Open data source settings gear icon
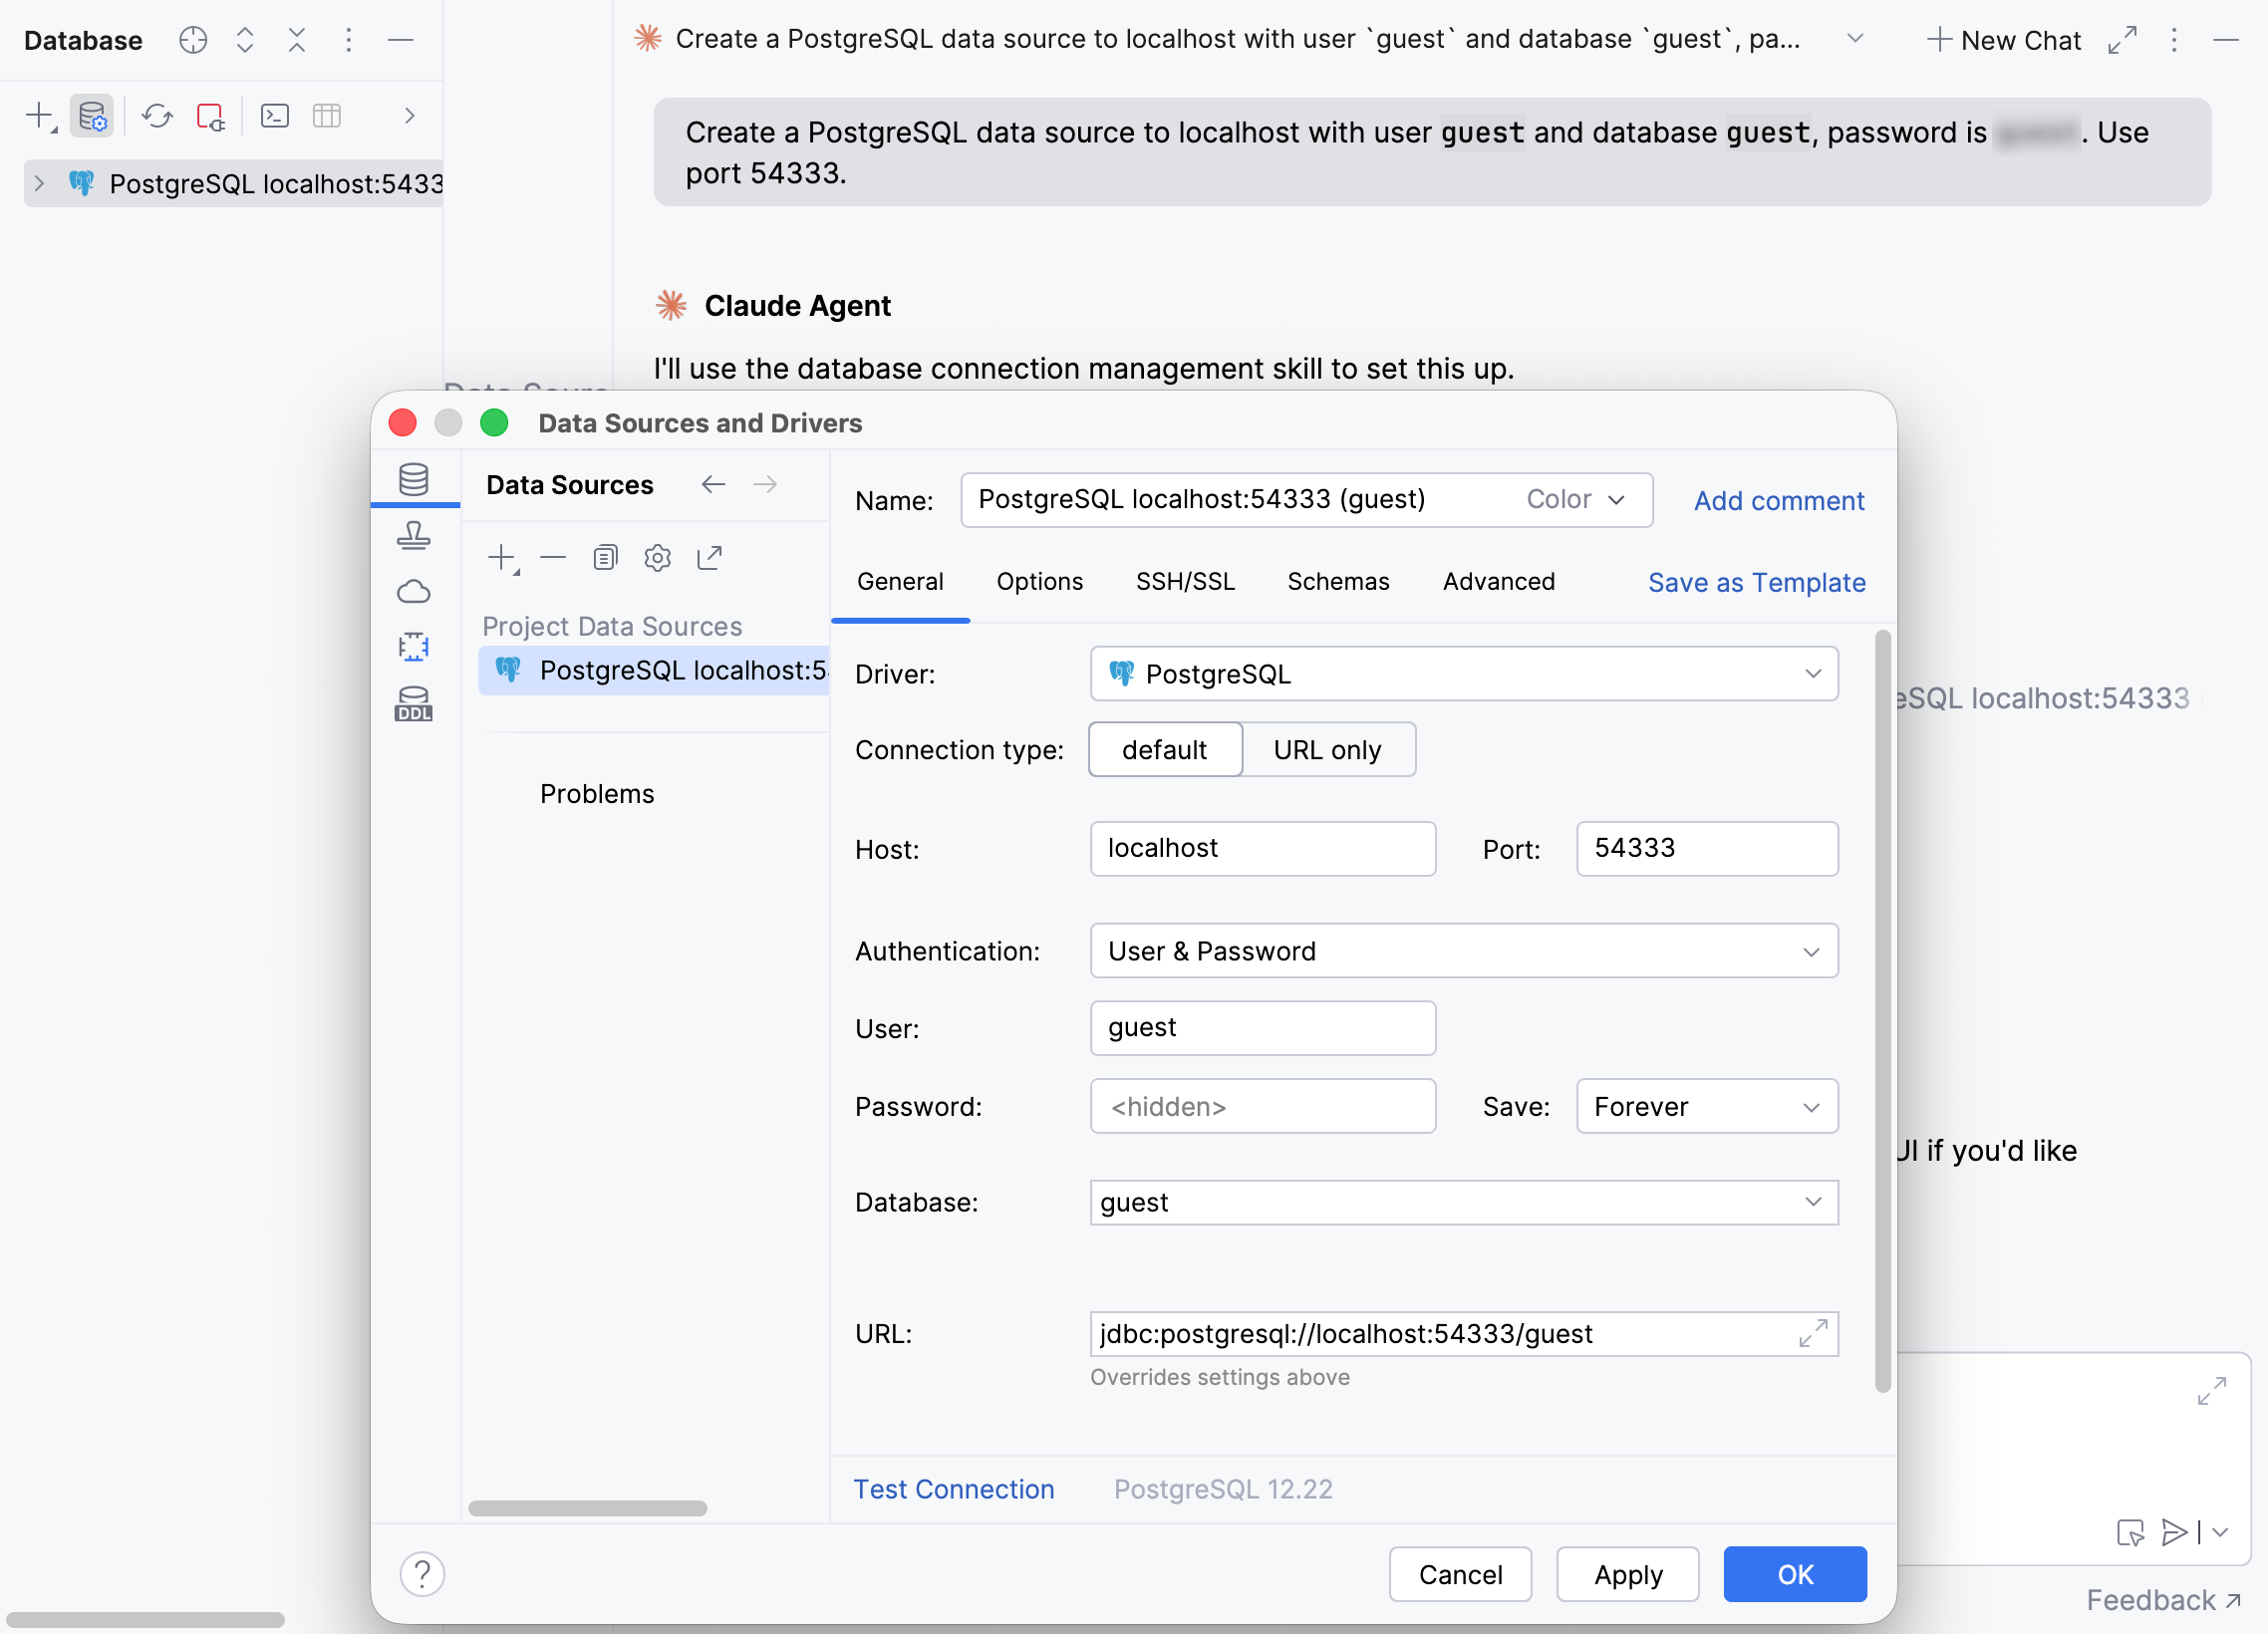Image resolution: width=2268 pixels, height=1634 pixels. (657, 558)
